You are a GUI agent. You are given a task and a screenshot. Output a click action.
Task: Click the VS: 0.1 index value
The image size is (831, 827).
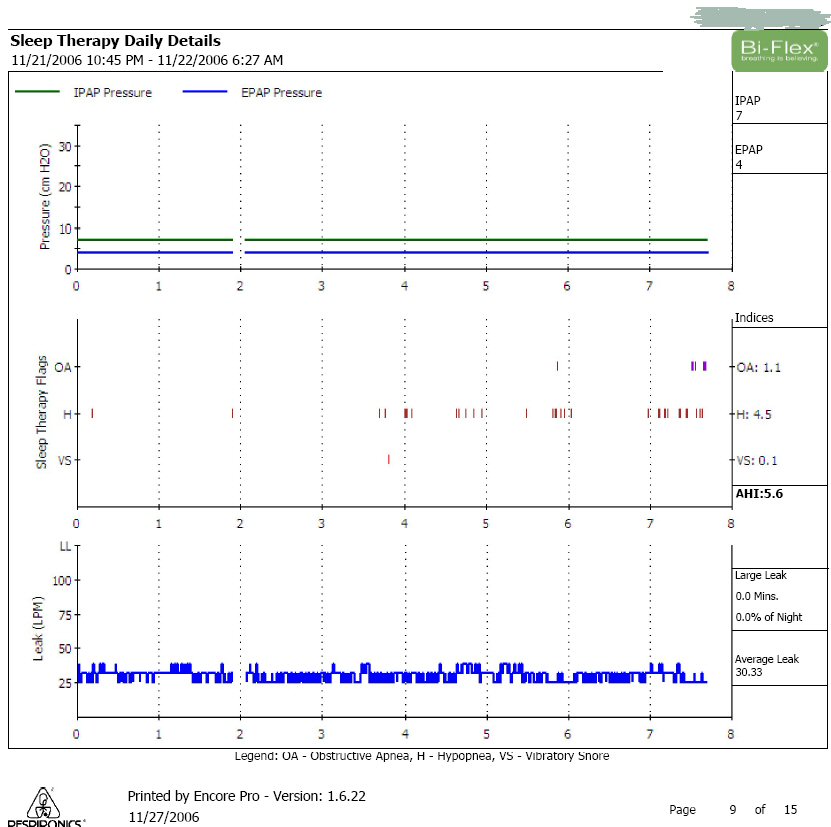(757, 461)
